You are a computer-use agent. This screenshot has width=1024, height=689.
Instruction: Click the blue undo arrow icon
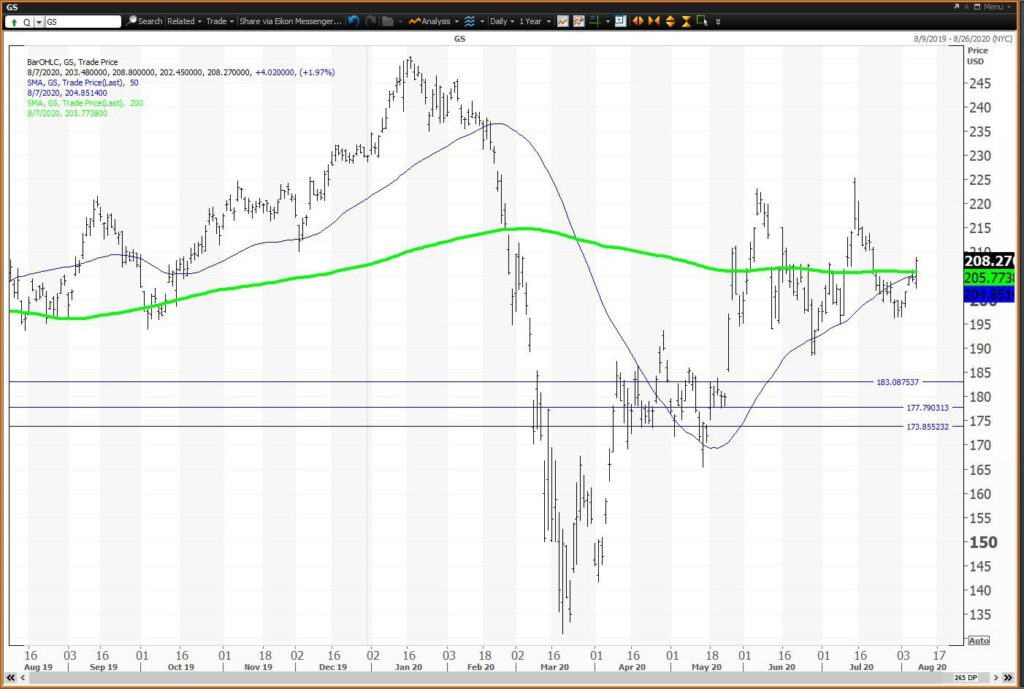click(354, 21)
